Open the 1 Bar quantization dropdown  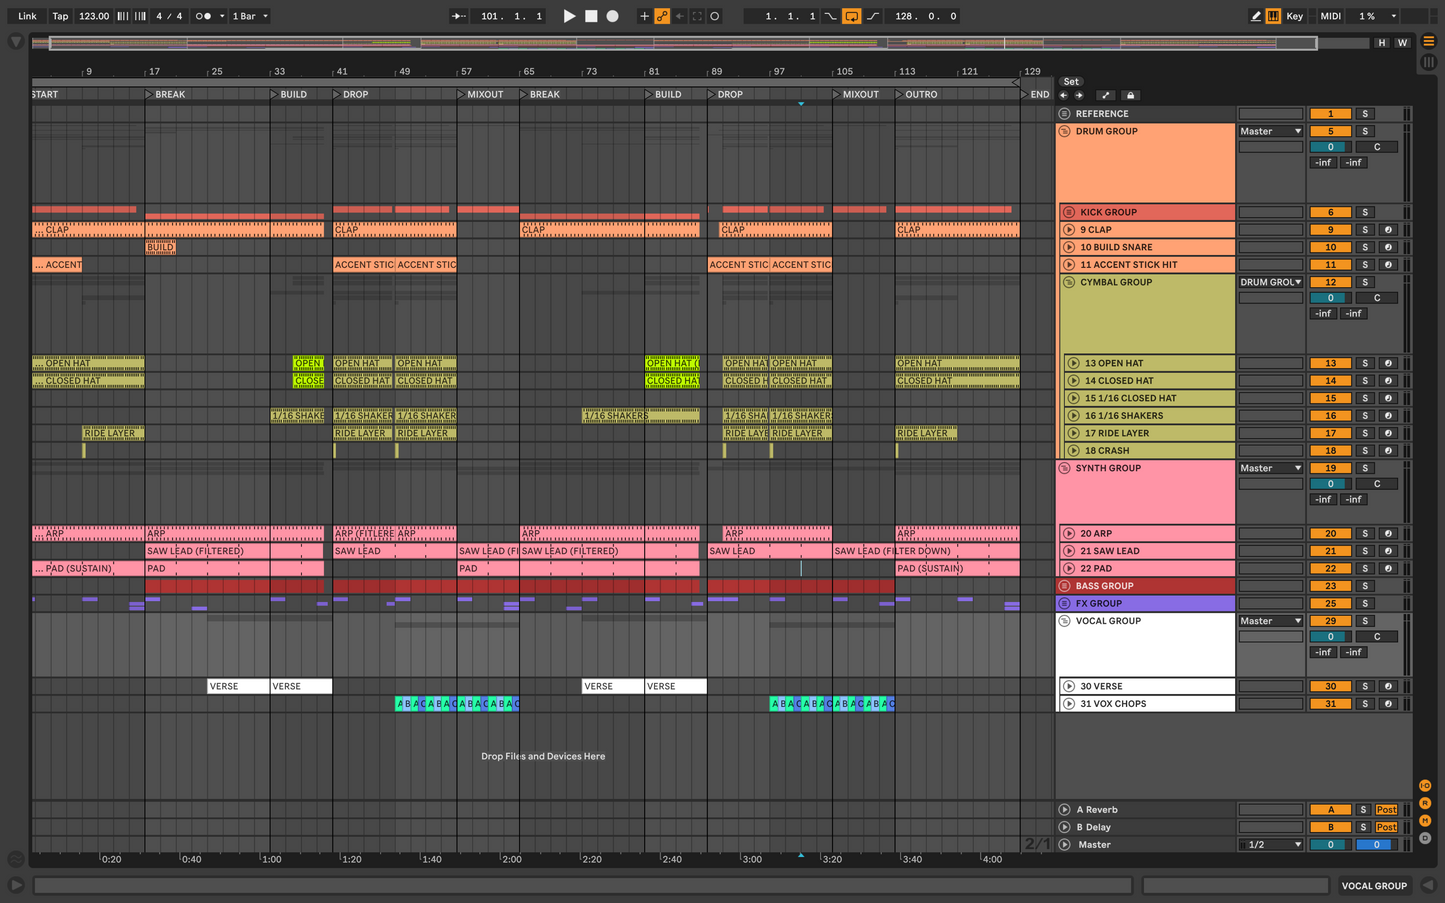(250, 16)
